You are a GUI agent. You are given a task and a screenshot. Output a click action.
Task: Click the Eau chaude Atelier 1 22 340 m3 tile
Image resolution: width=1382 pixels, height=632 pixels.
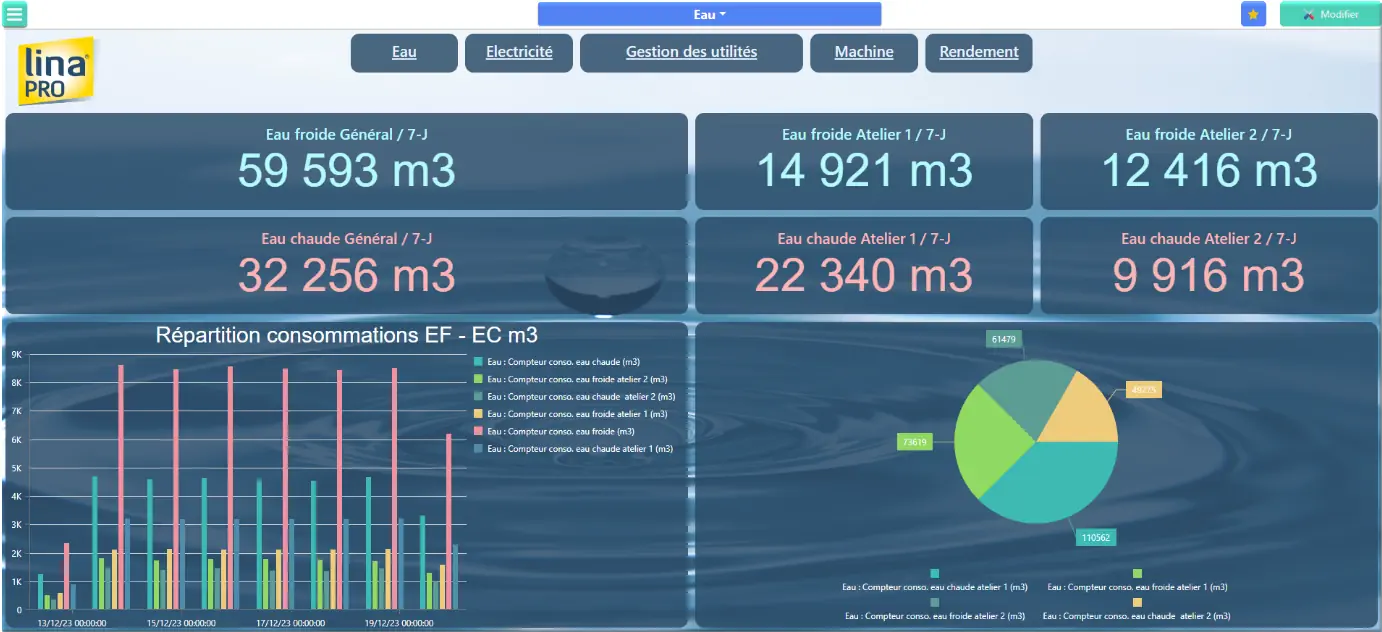863,265
